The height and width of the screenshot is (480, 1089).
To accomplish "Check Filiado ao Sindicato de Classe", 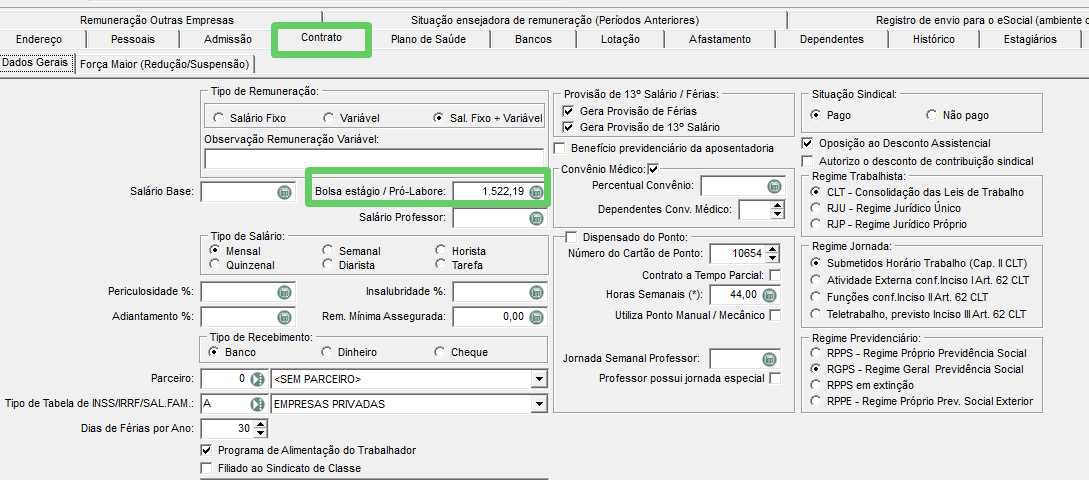I will [206, 467].
